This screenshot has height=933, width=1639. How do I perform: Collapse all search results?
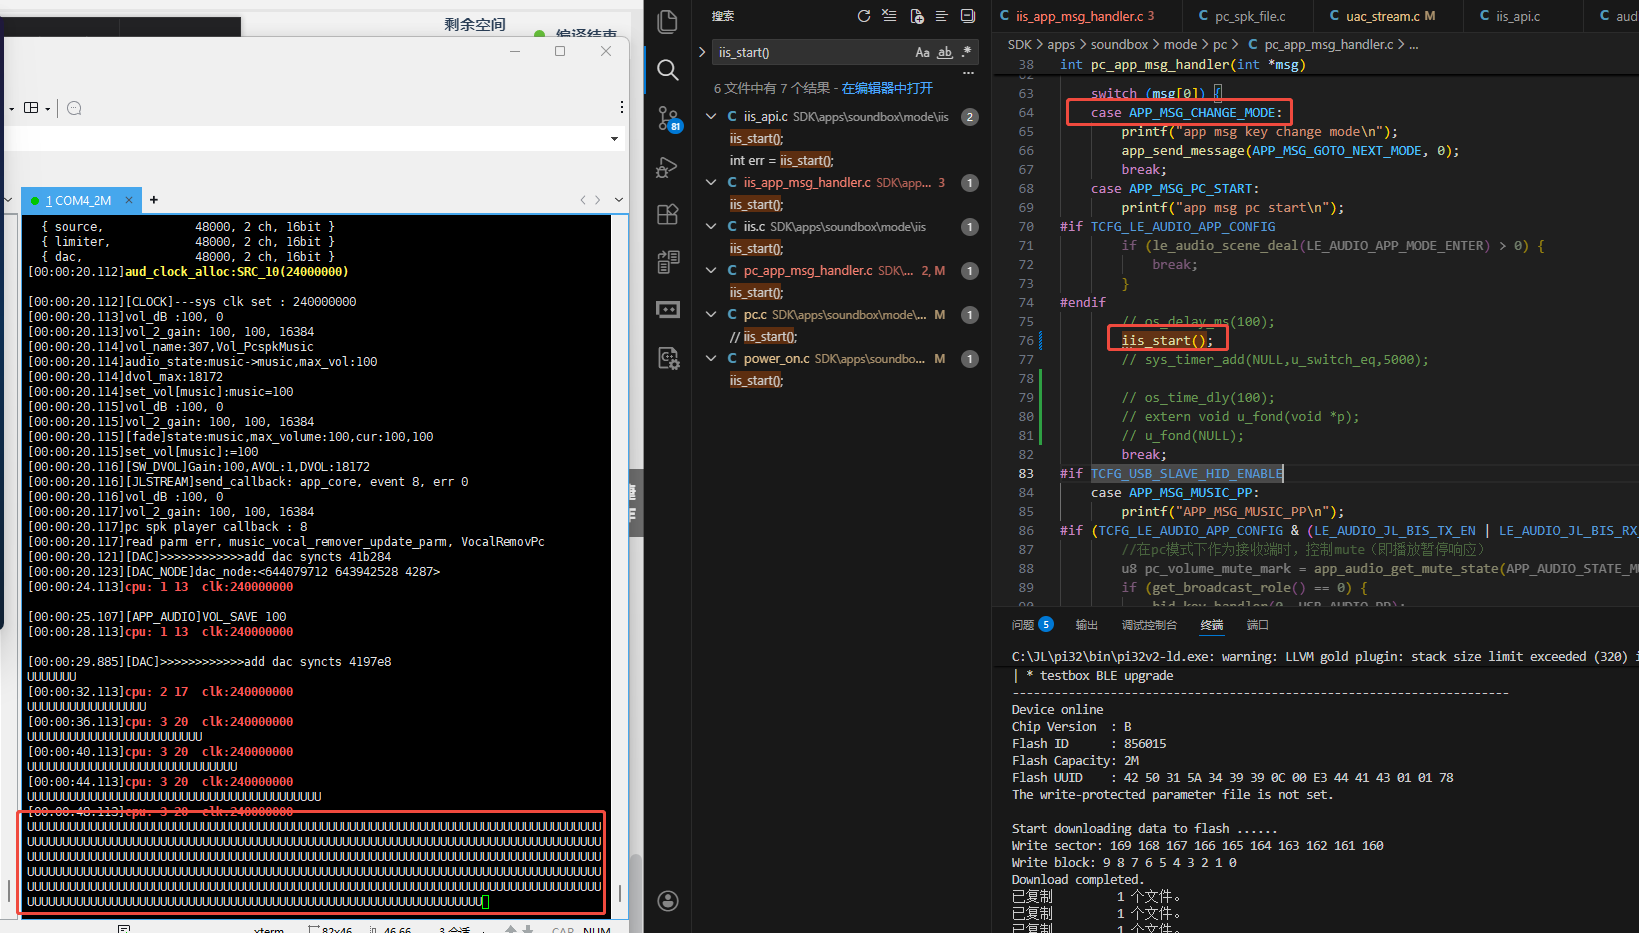point(968,16)
